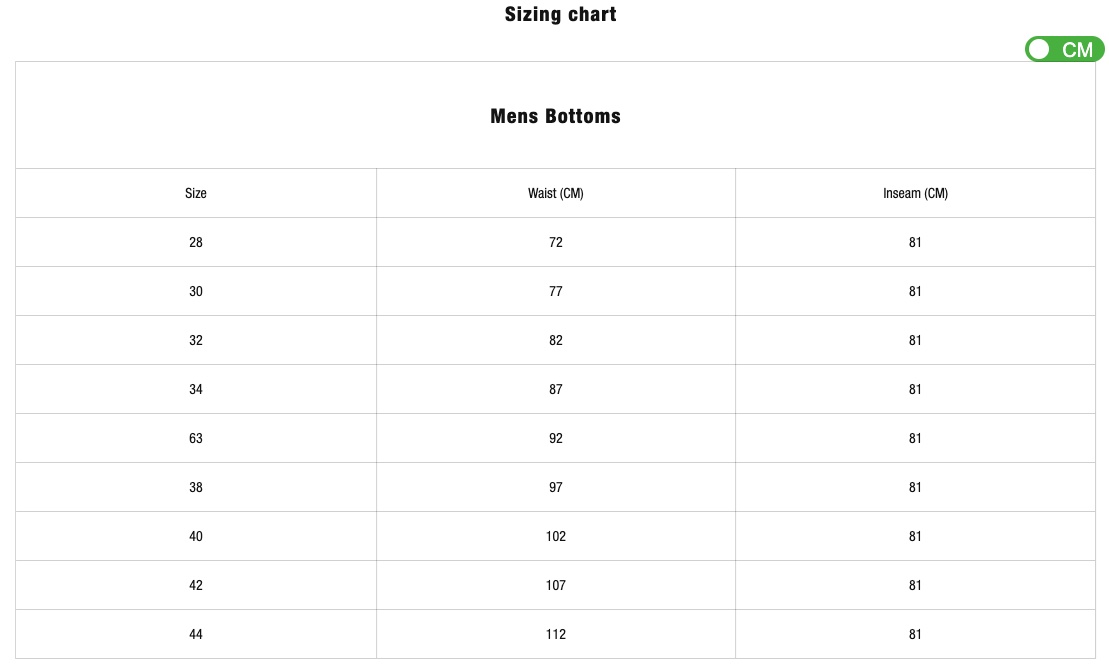Click the waist value 102 cell
Screen dimensions: 1109x666
click(555, 536)
